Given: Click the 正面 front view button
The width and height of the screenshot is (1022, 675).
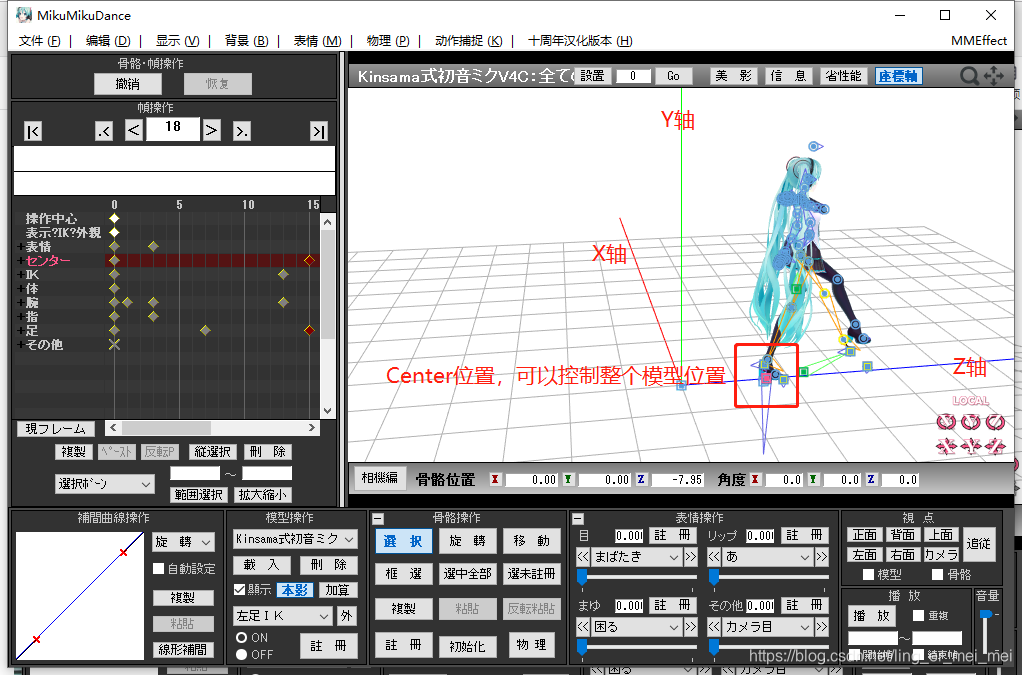Looking at the screenshot, I should click(x=865, y=535).
